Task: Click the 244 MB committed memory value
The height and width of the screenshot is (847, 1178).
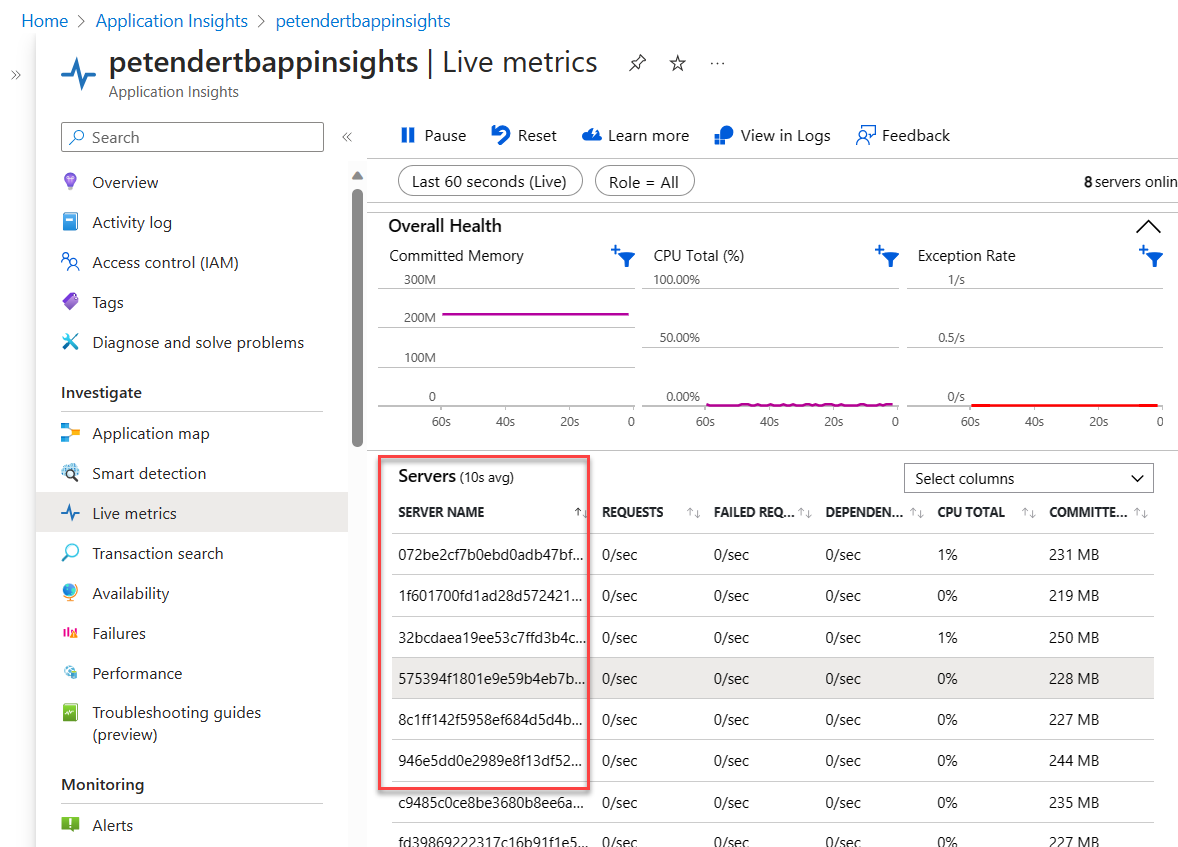Action: [1074, 761]
